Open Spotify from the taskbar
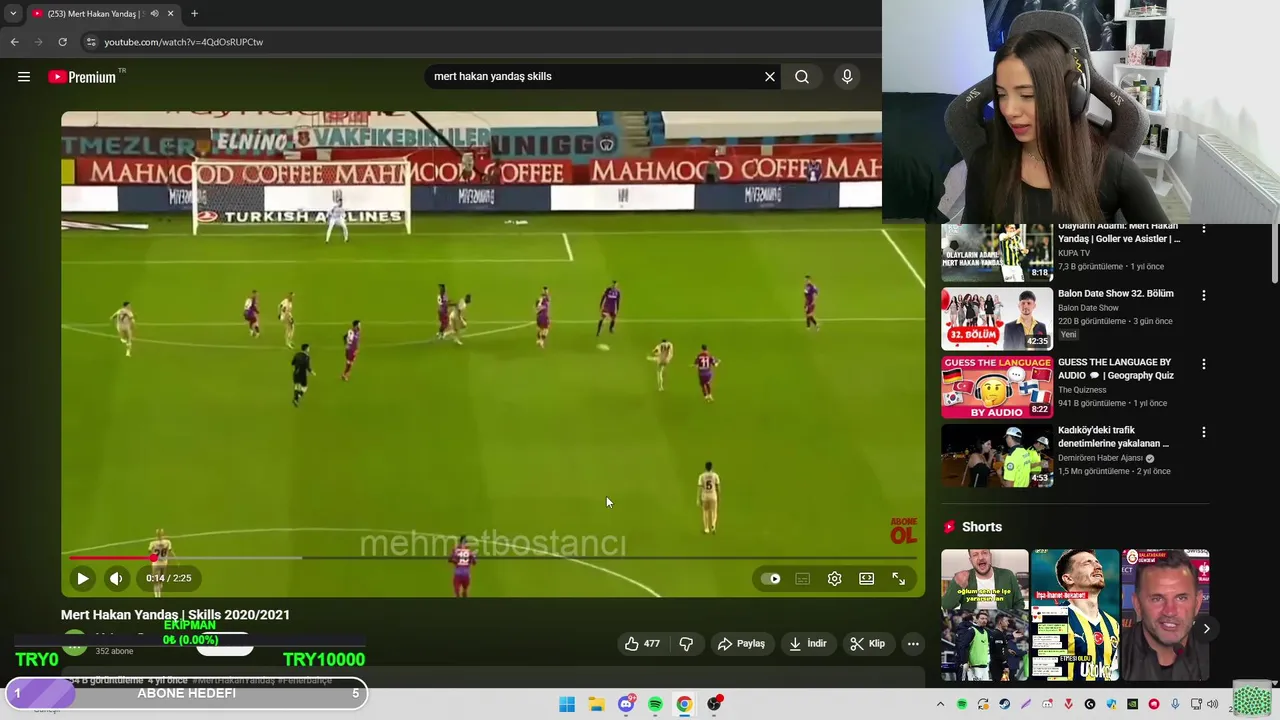Viewport: 1280px width, 720px height. (655, 704)
